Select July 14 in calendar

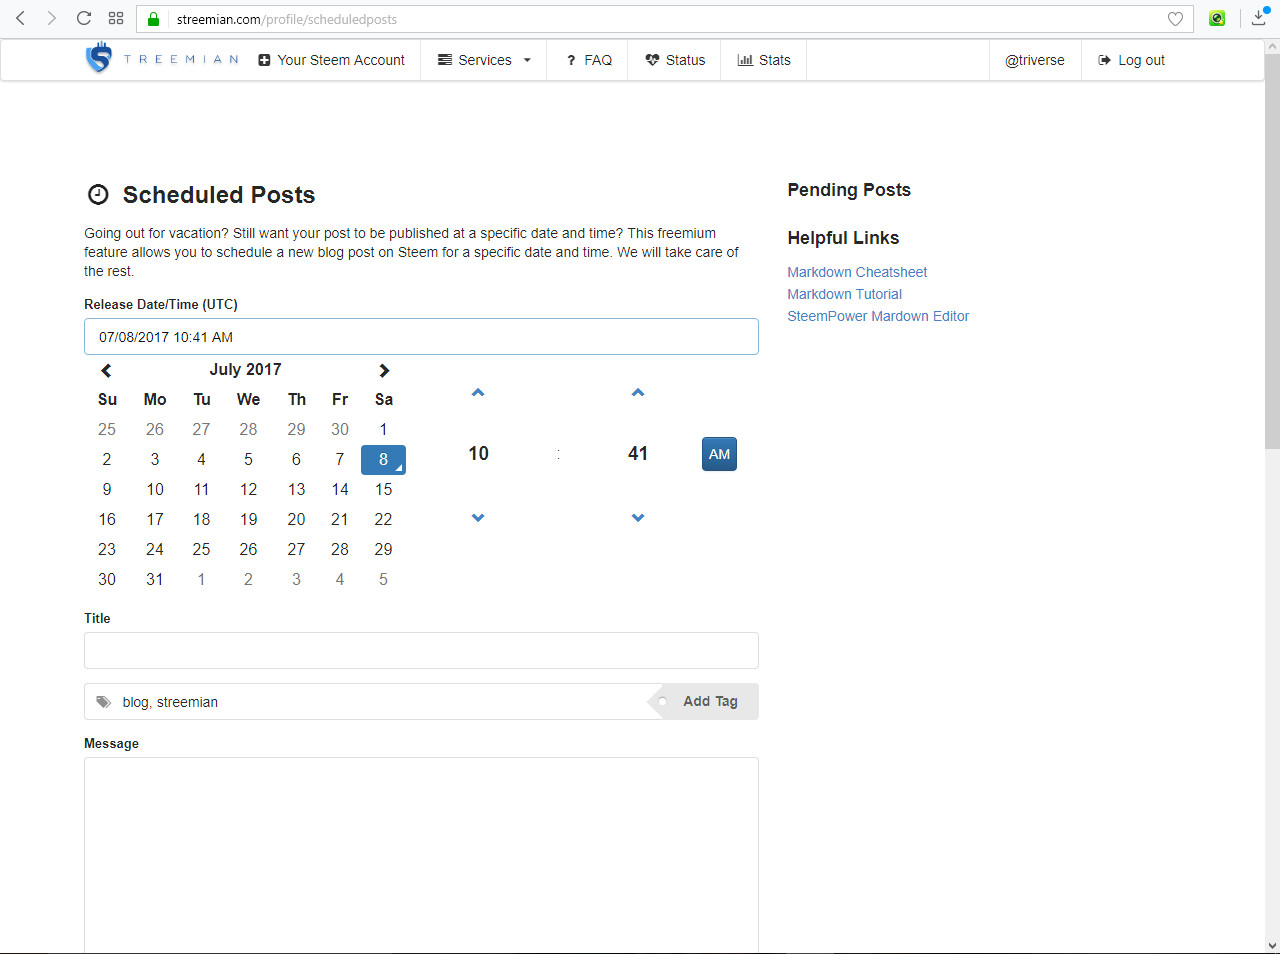point(340,489)
